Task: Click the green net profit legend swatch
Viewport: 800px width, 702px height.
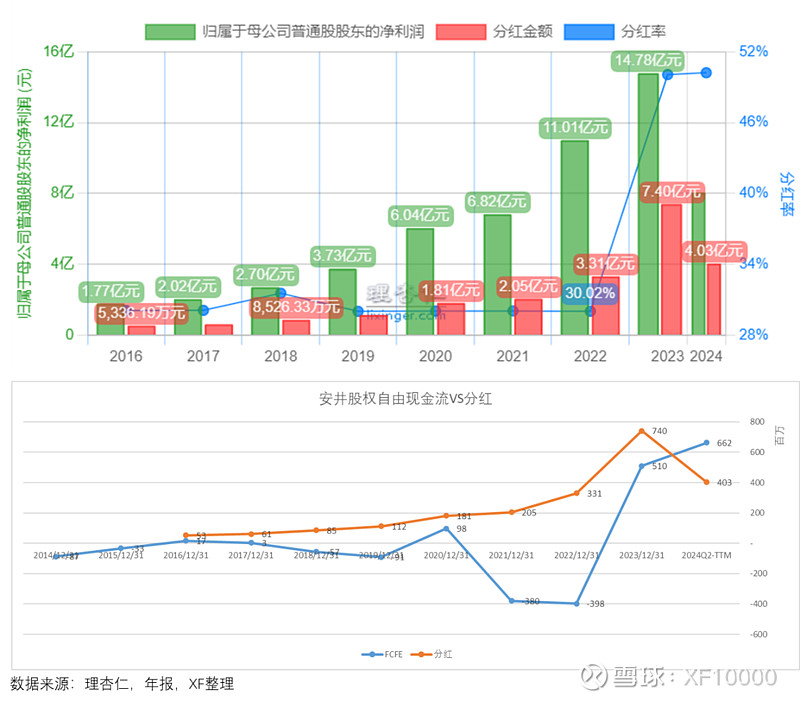Action: [x=170, y=32]
